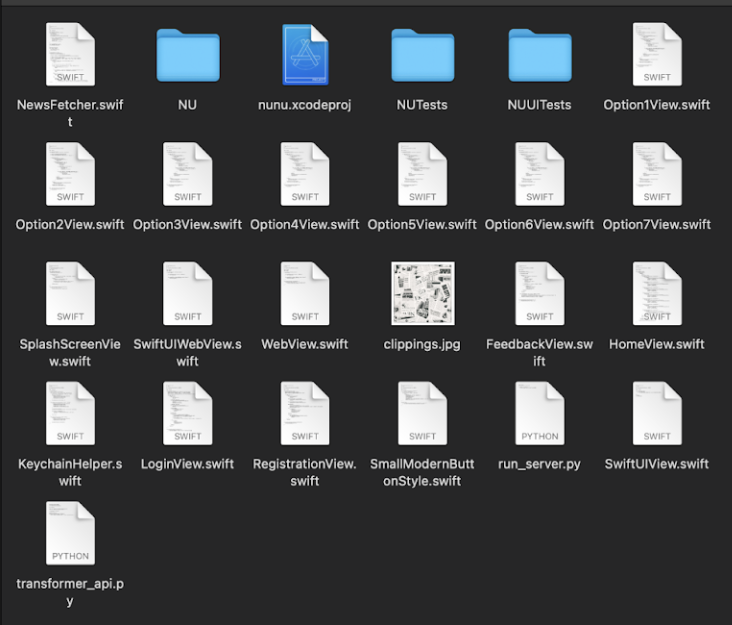Click the SplashScreenView.swift name label
The height and width of the screenshot is (625, 732).
point(70,352)
